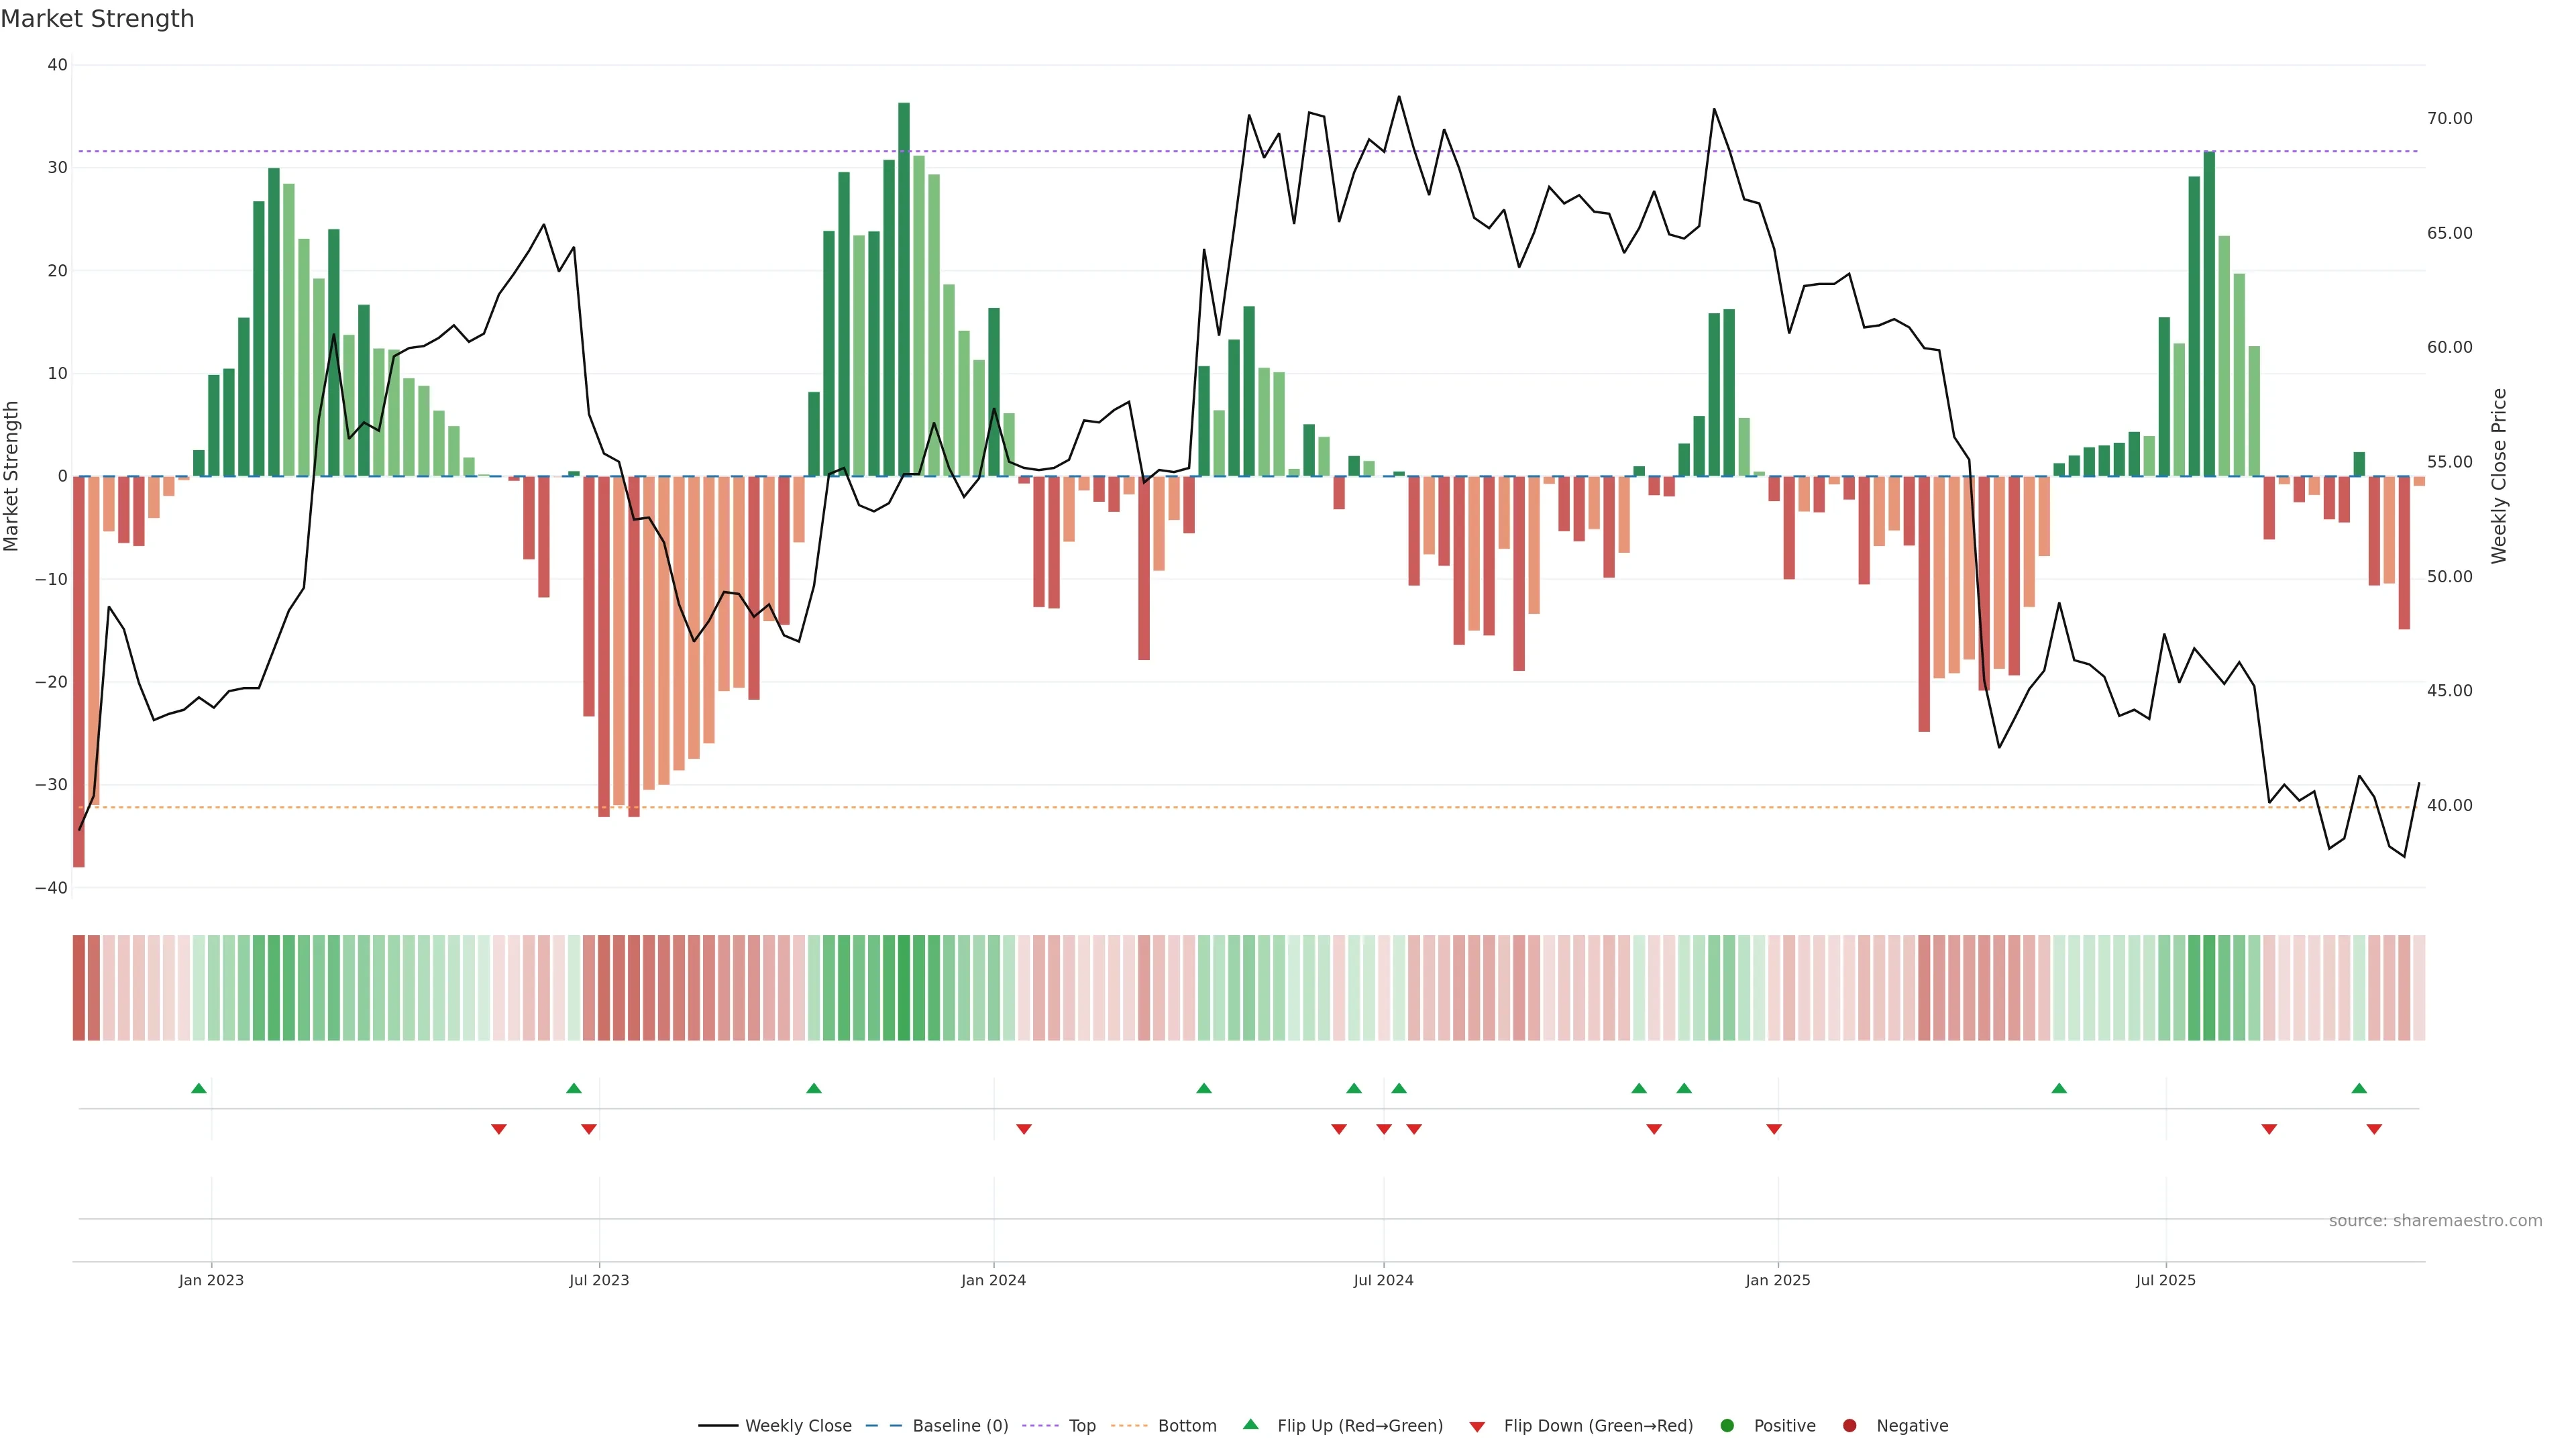The height and width of the screenshot is (1449, 2576).
Task: Click the earliest red flip-down triangle marker
Action: [499, 1129]
